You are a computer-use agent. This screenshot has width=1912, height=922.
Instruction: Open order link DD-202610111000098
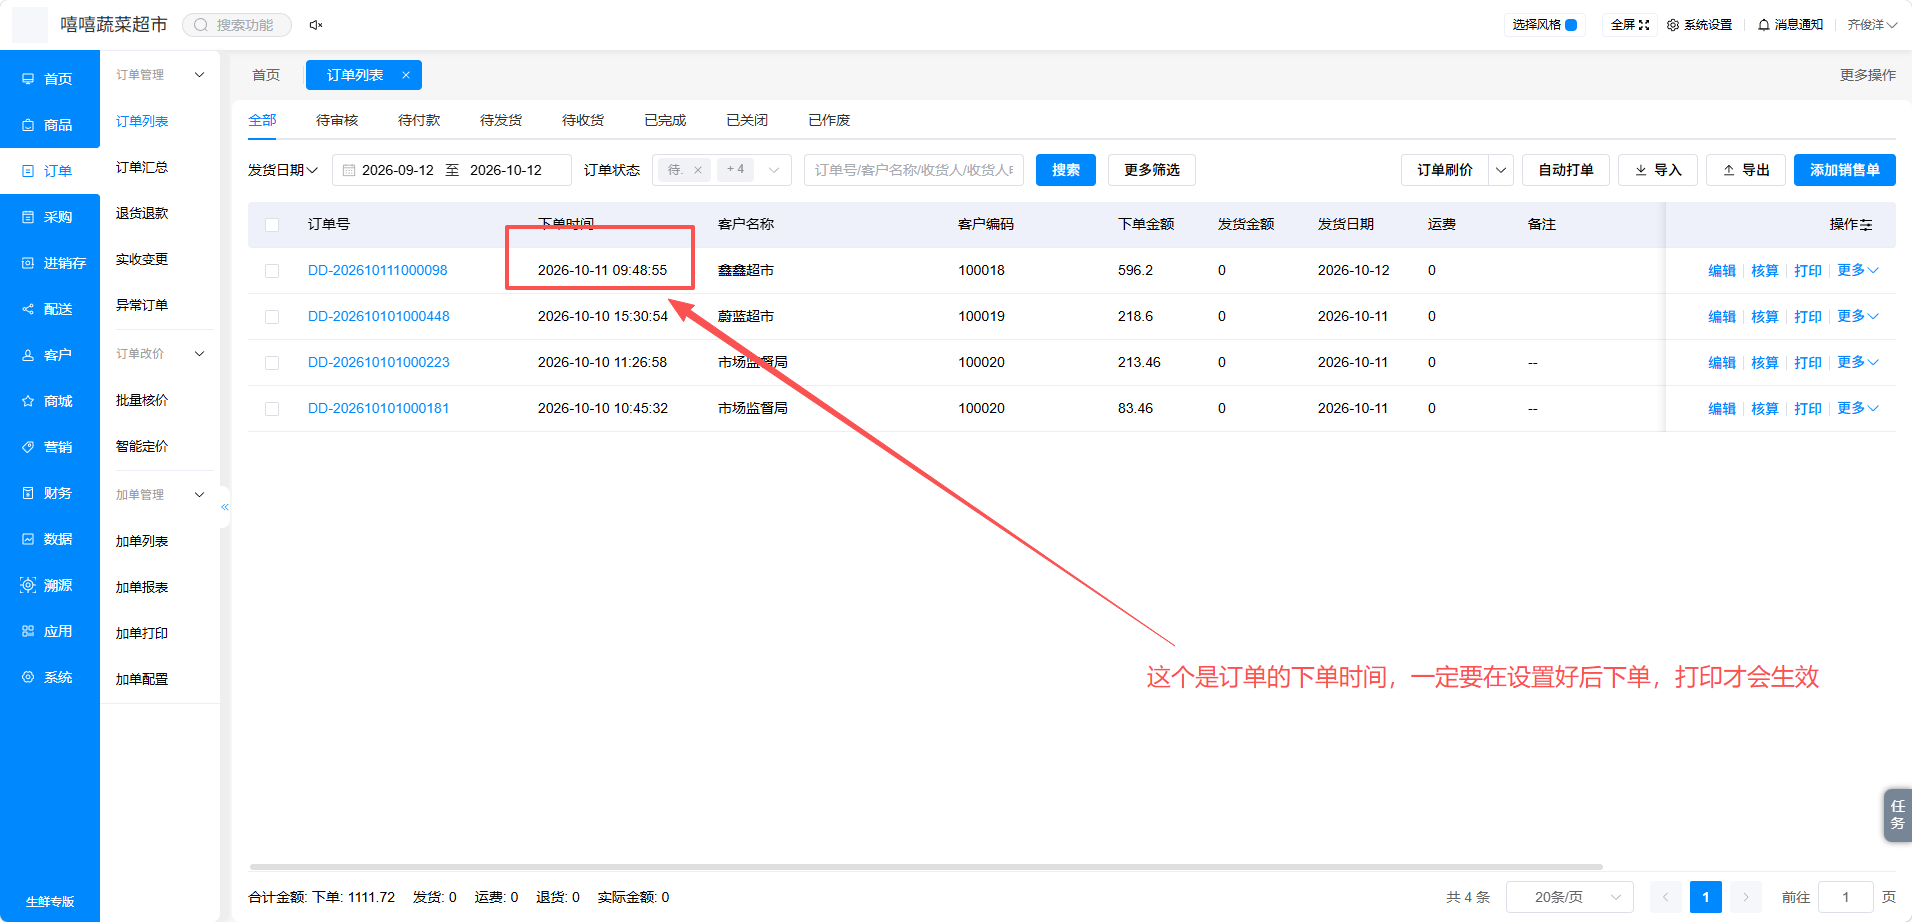click(378, 270)
